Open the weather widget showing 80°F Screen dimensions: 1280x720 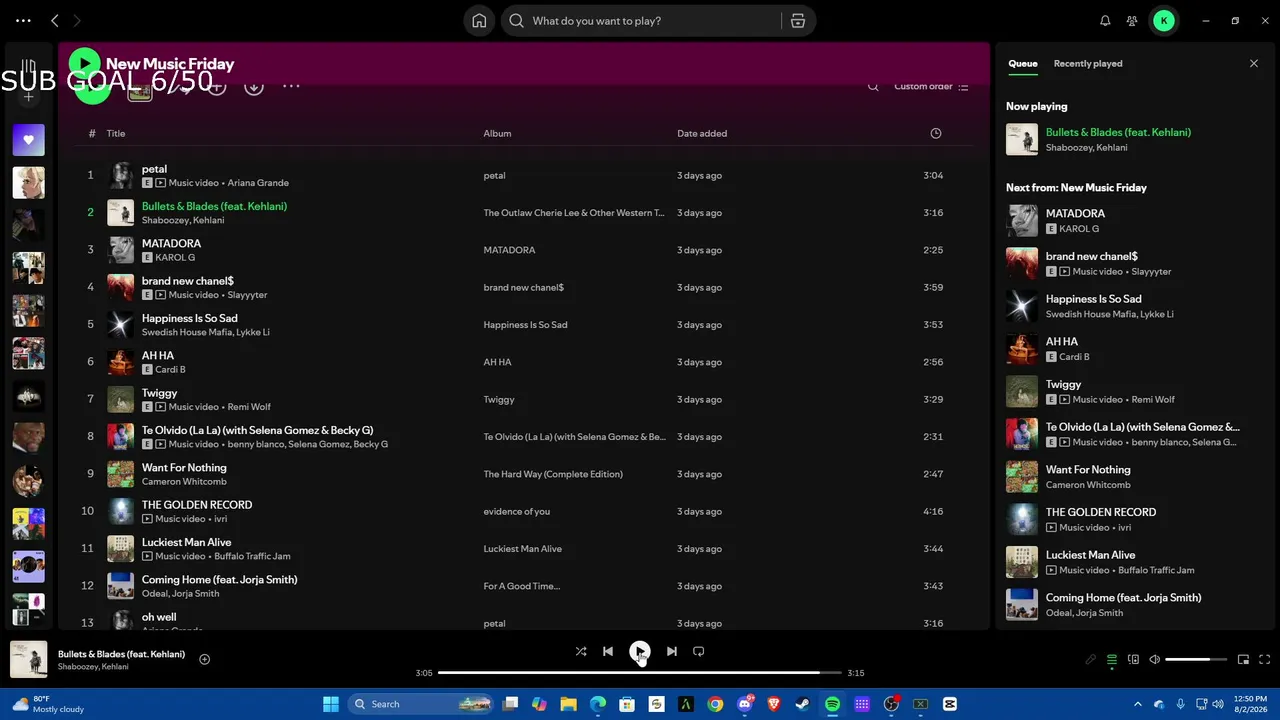coord(48,704)
